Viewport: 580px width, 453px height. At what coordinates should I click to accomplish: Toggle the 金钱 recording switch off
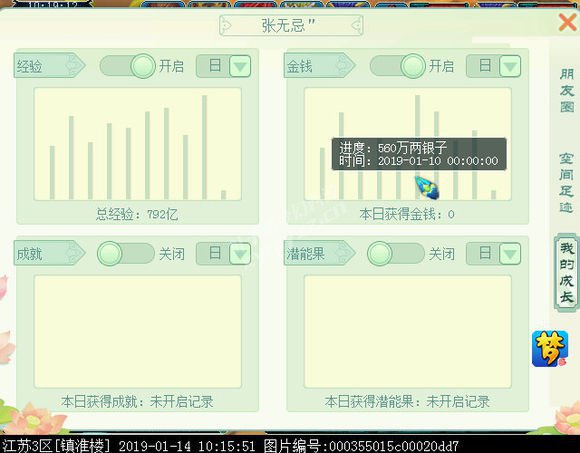point(398,66)
